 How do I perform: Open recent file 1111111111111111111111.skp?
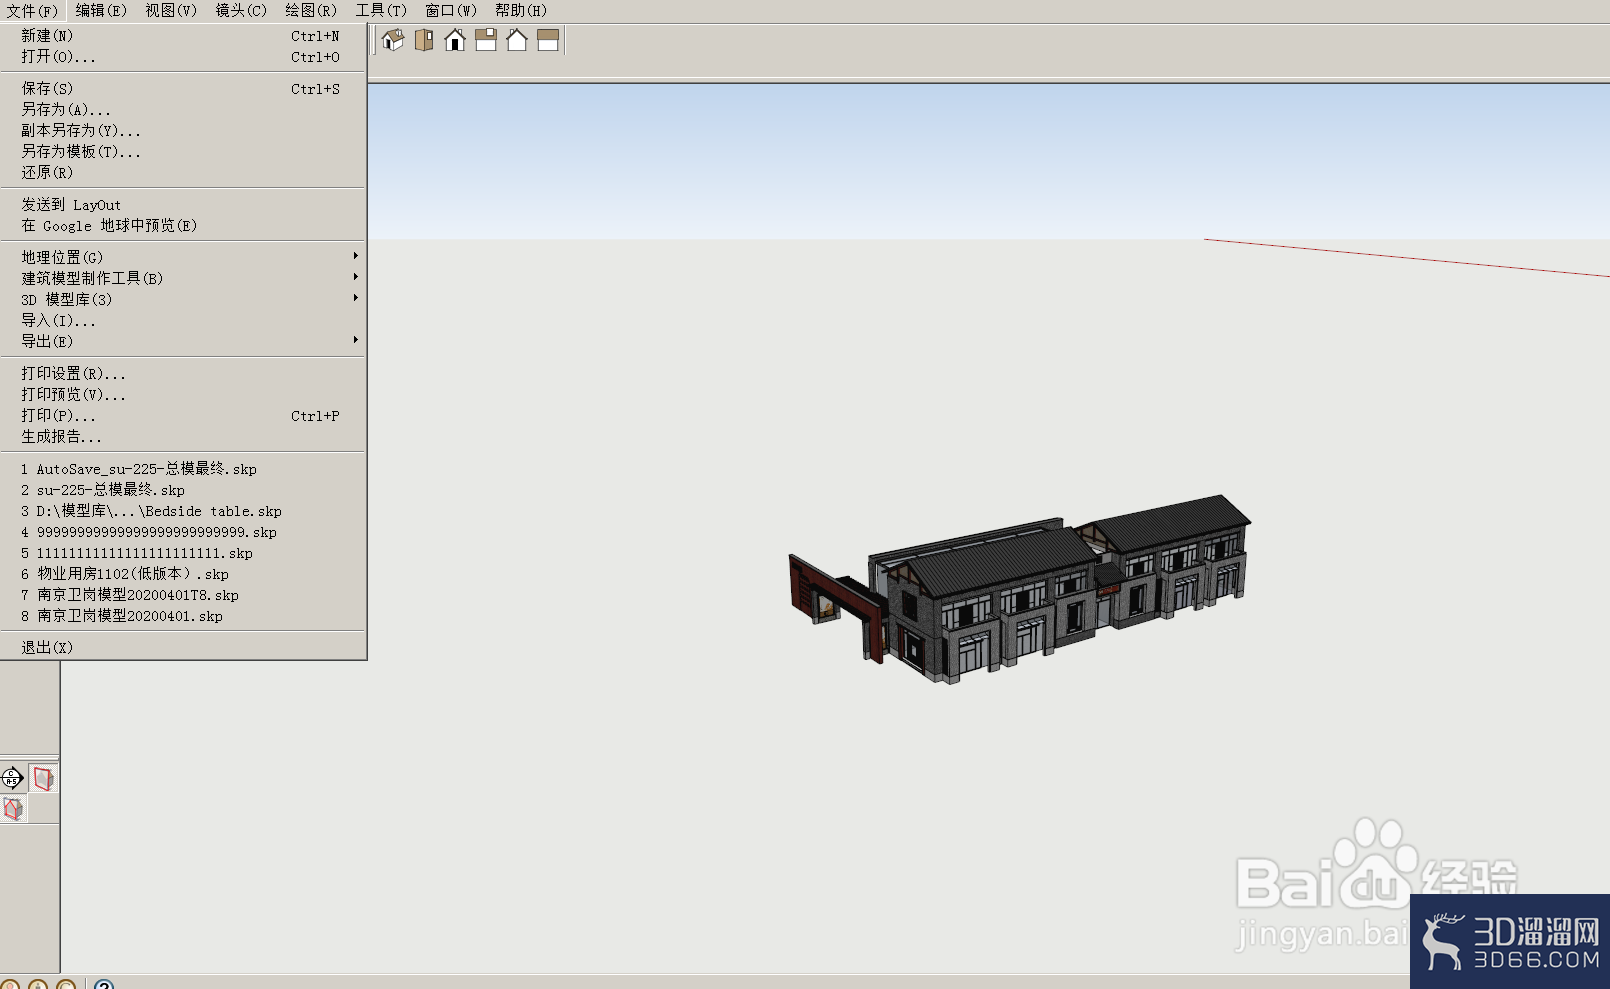click(183, 553)
